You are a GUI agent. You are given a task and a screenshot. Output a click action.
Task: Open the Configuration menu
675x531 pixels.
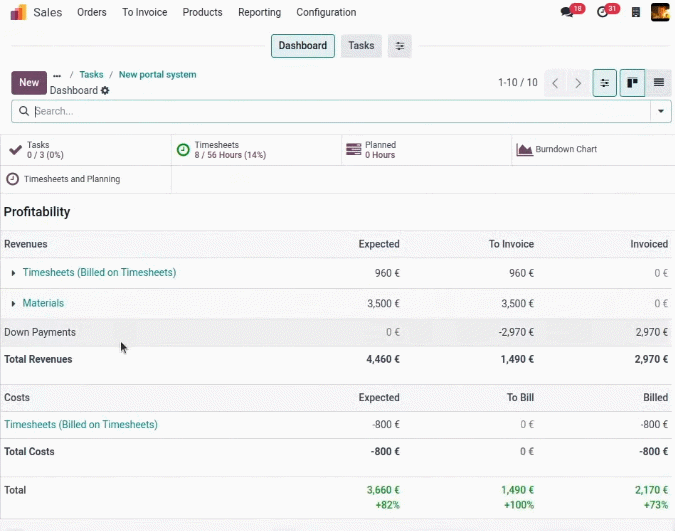326,12
